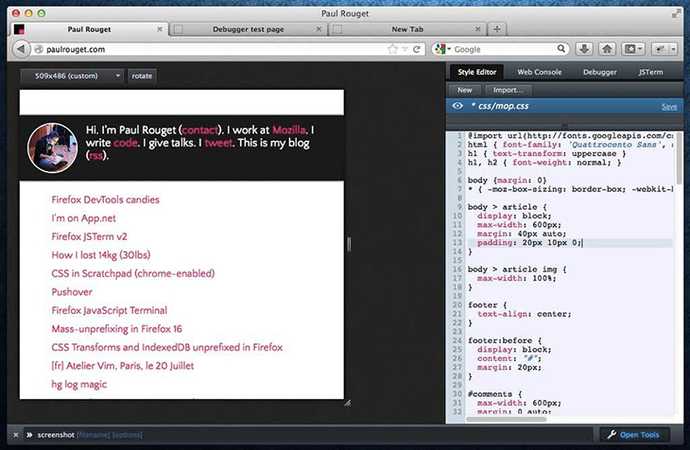Bookmark this page with the star icon

[x=394, y=49]
